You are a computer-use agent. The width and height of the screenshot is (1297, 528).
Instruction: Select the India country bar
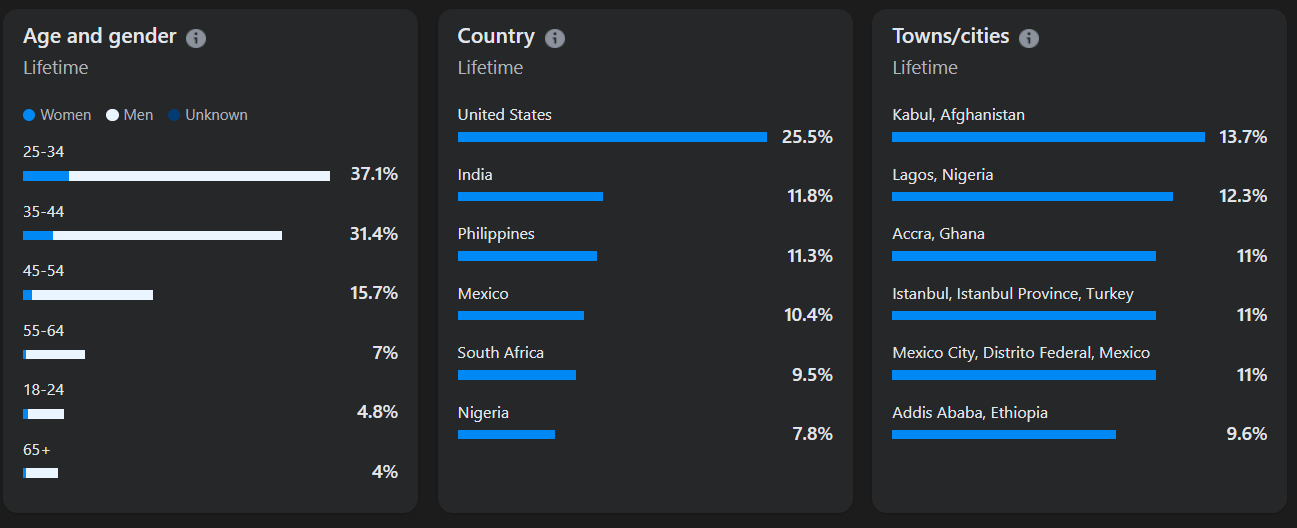pyautogui.click(x=530, y=196)
